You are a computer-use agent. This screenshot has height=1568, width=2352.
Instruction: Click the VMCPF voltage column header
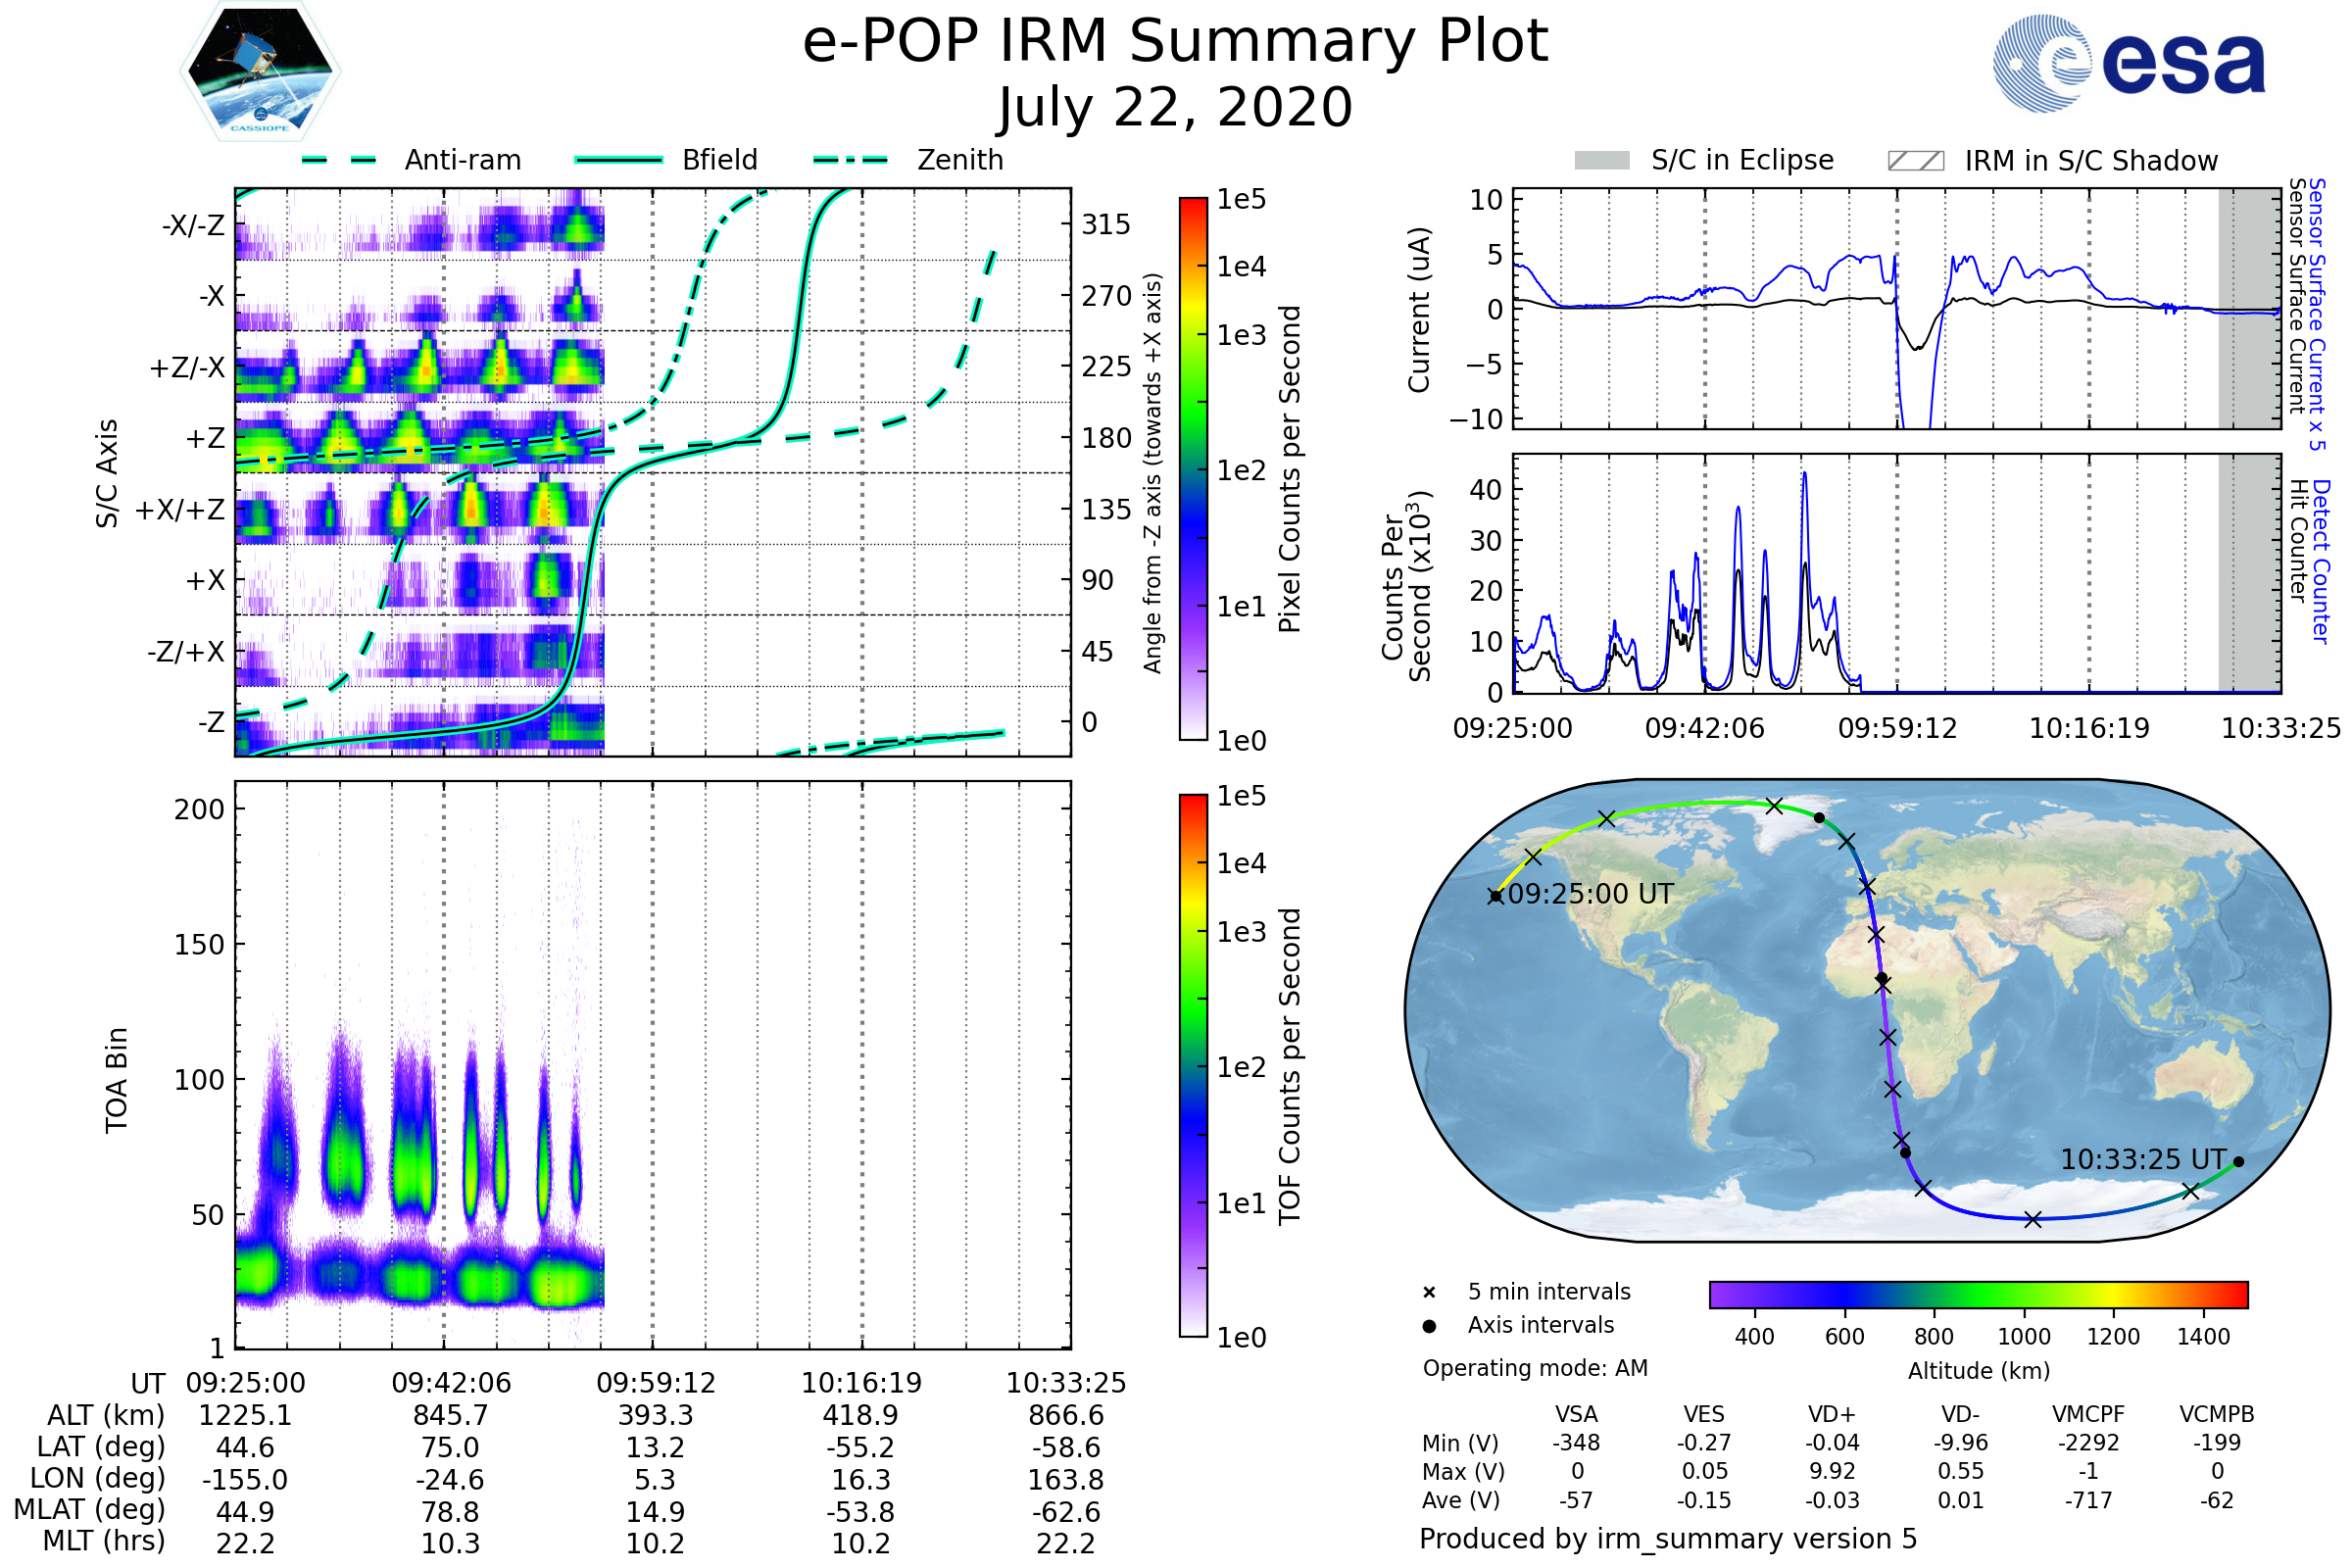[2088, 1414]
